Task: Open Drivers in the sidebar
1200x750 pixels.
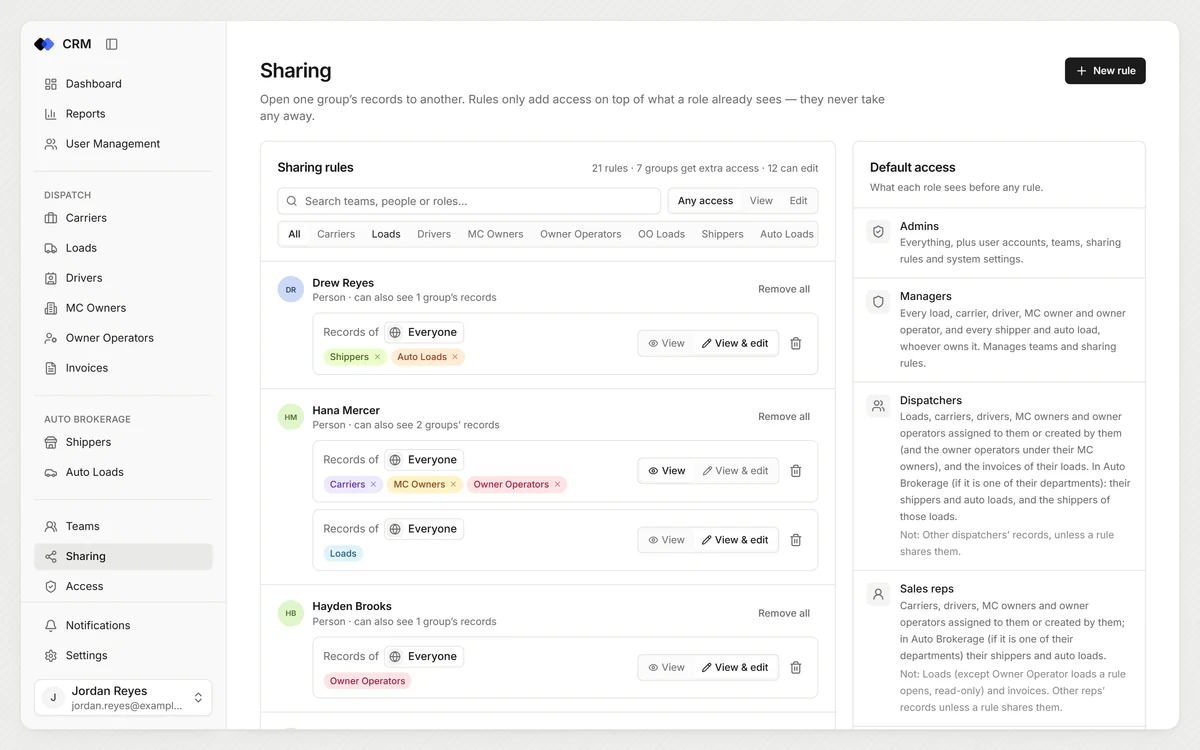Action: tap(123, 278)
